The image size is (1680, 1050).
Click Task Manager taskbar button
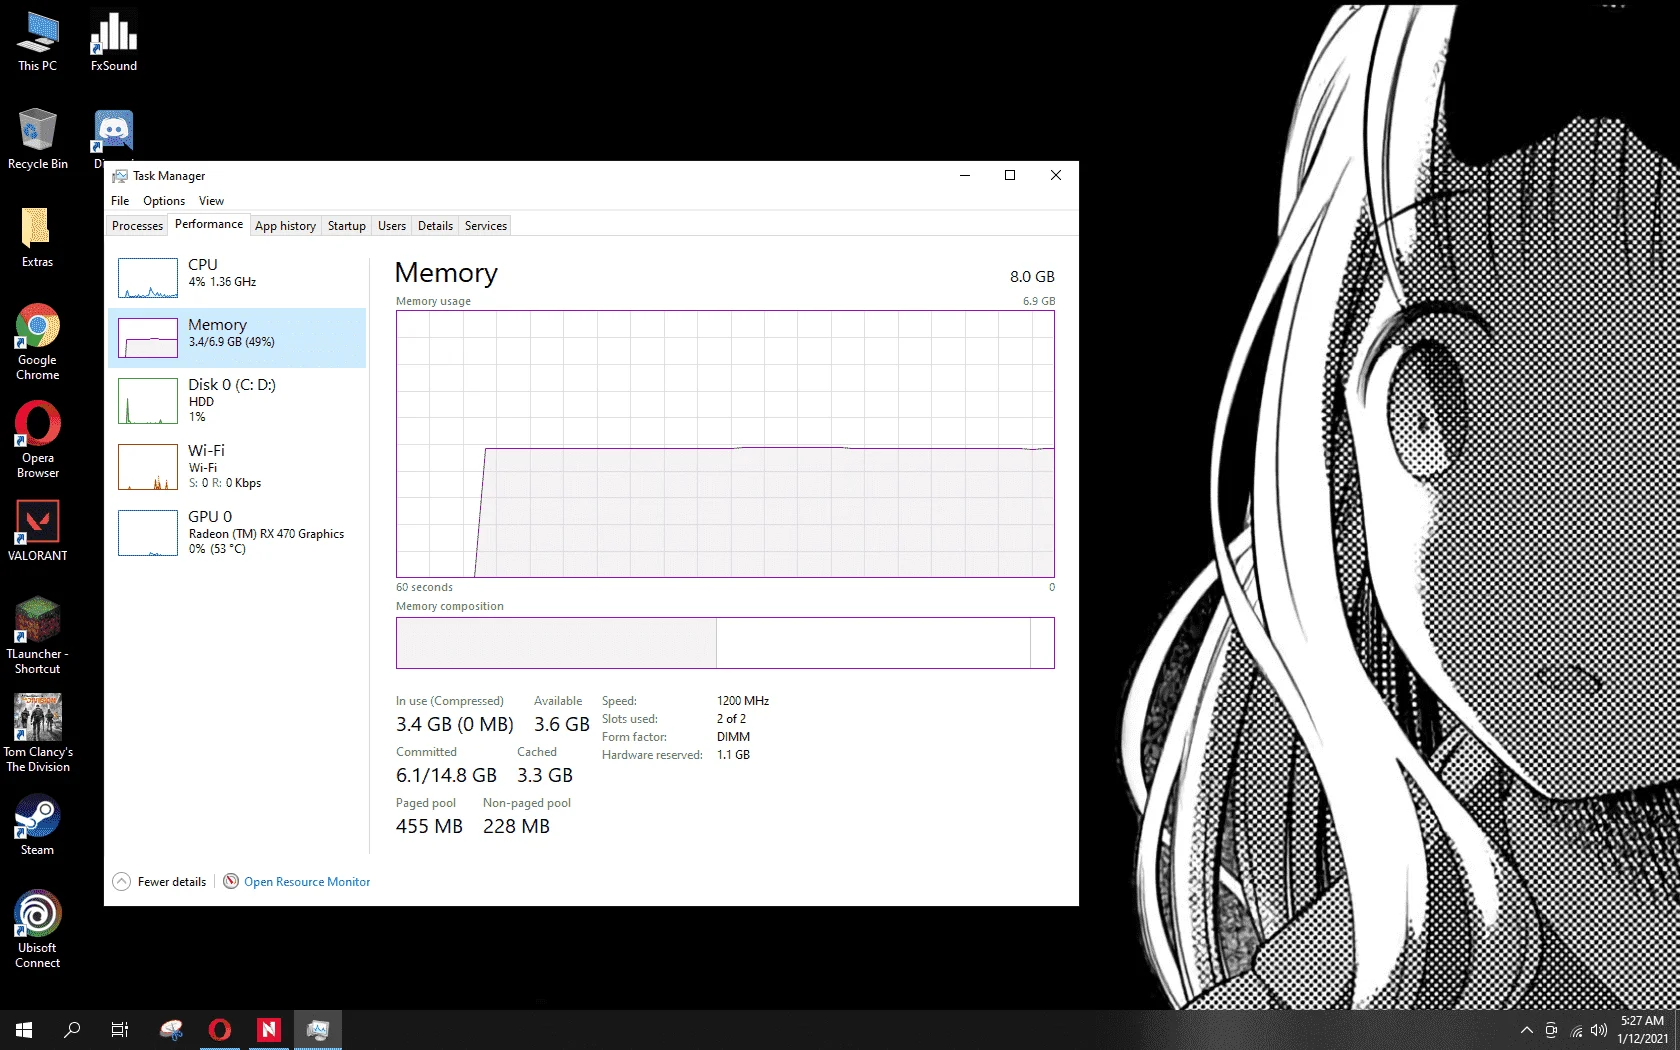[318, 1030]
